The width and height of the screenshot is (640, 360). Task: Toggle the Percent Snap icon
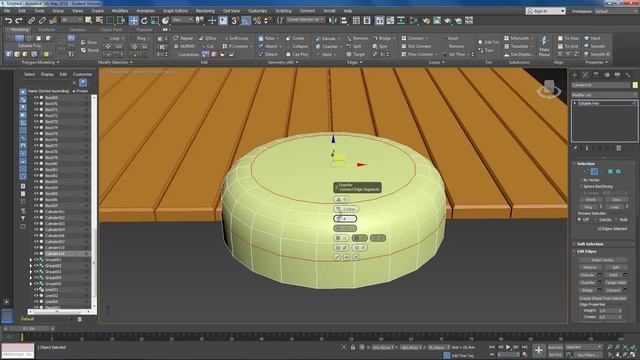(257, 20)
